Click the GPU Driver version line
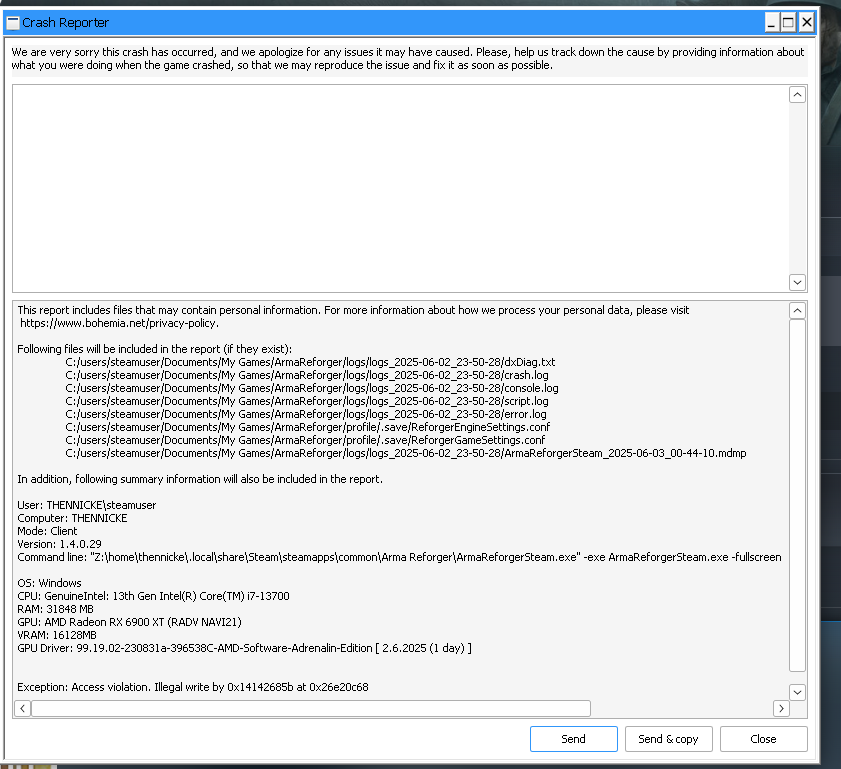This screenshot has height=769, width=841. [244, 648]
